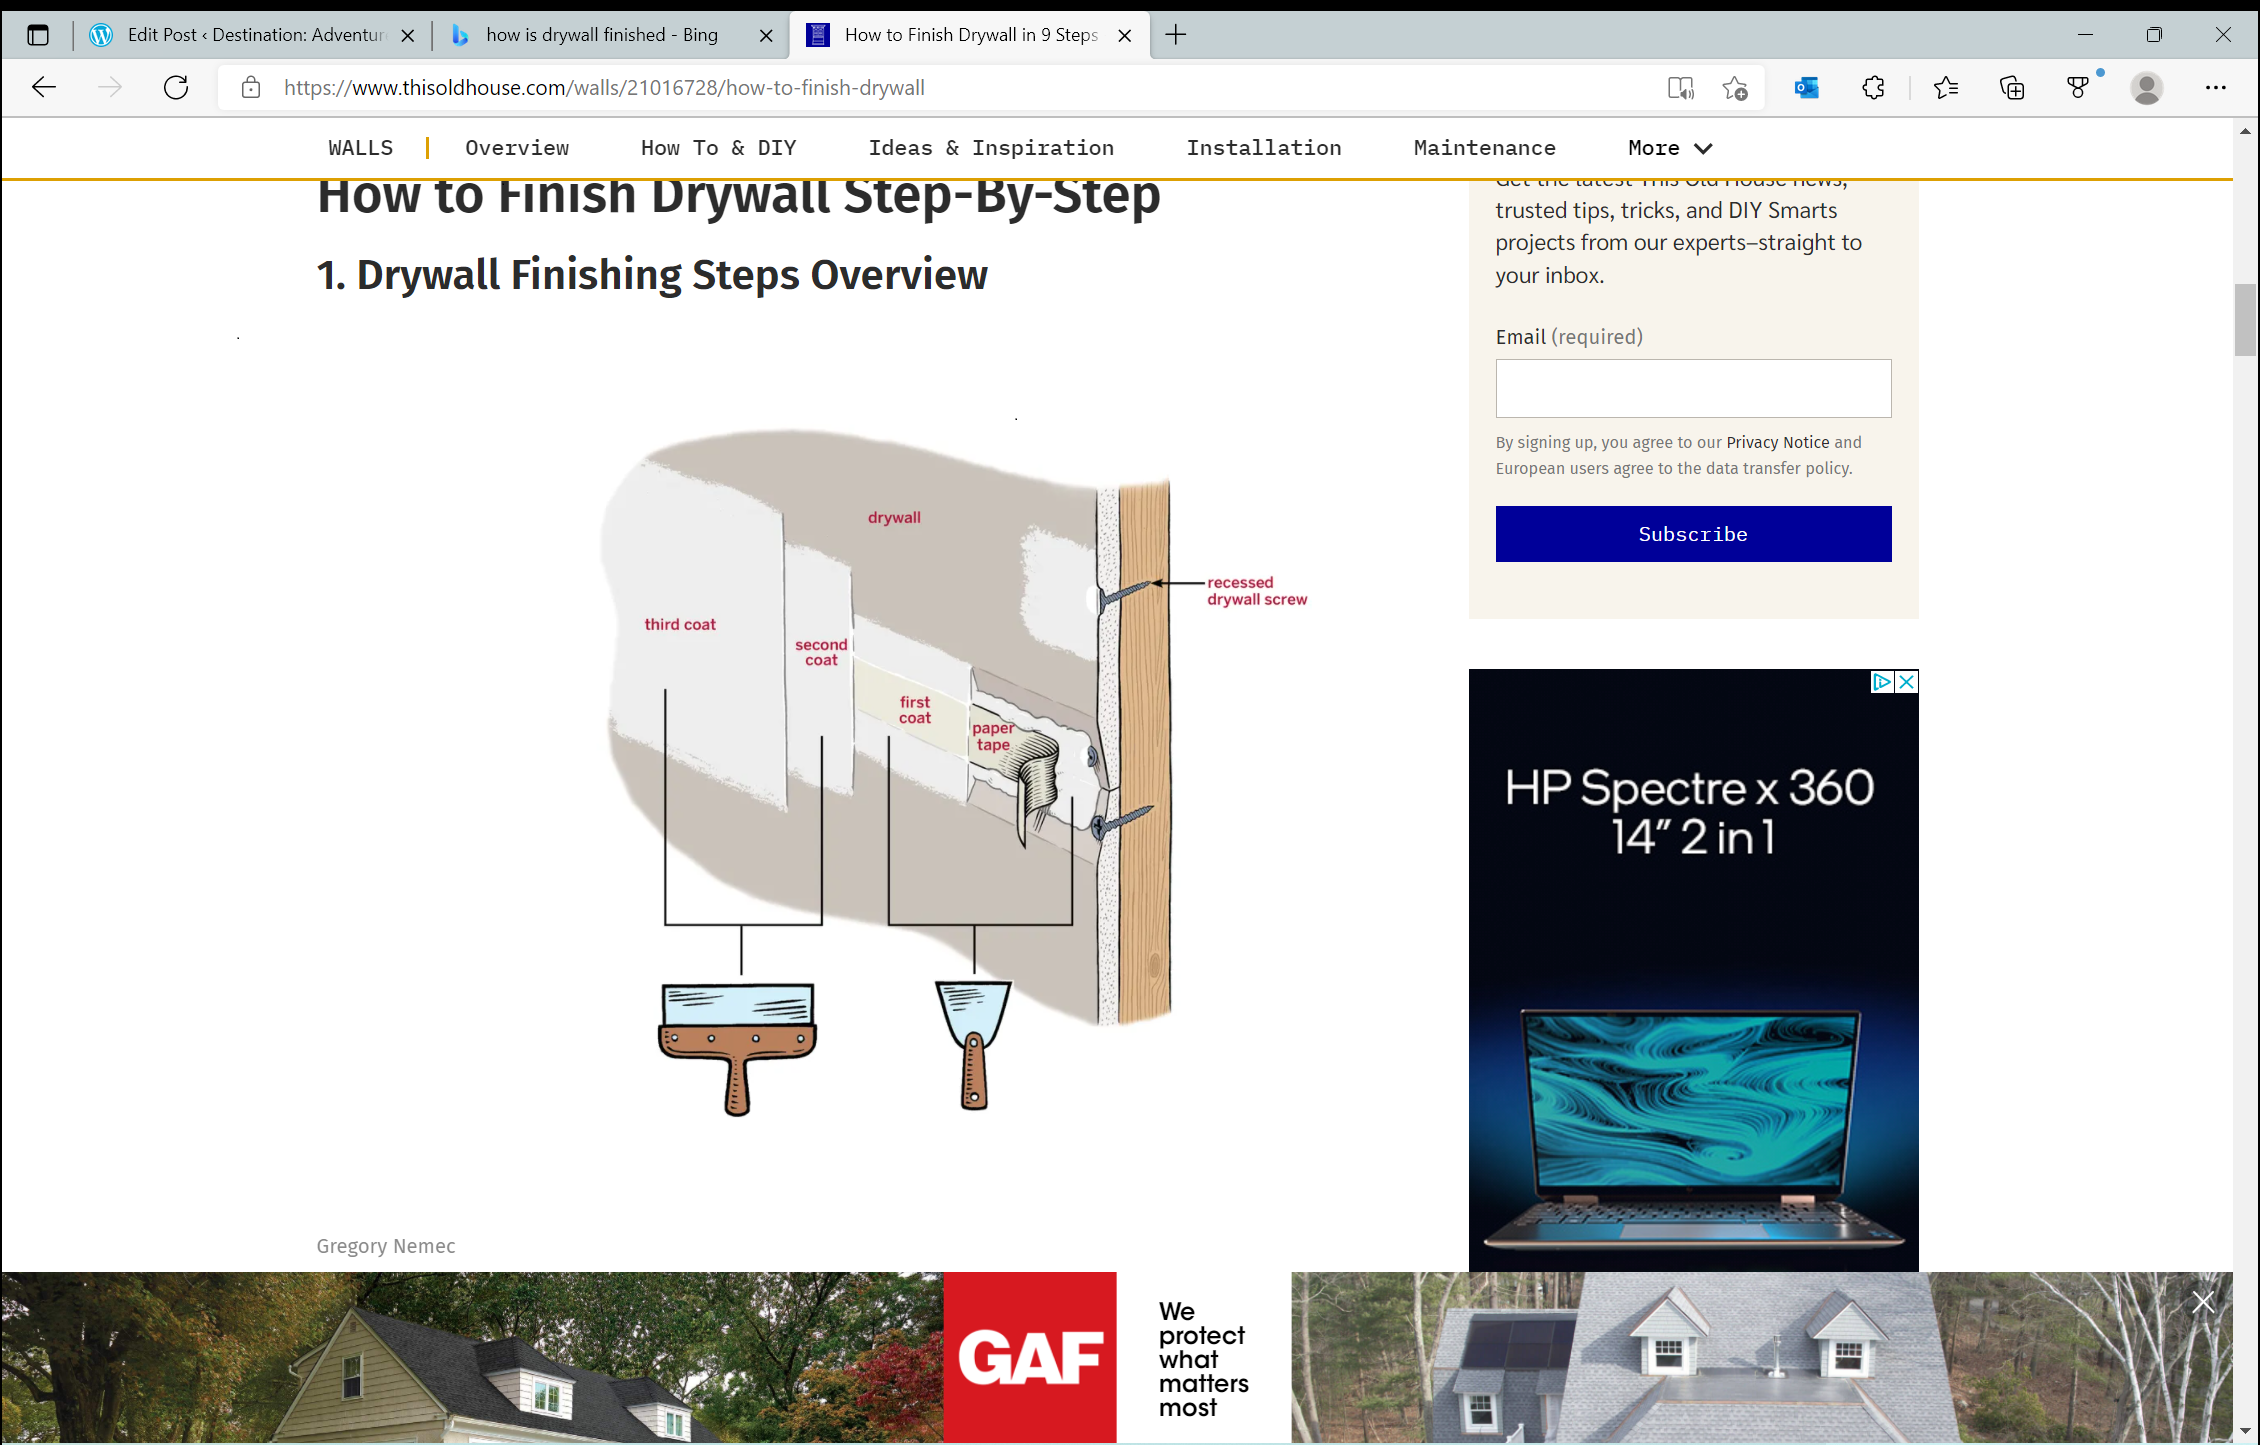Viewport: 2260px width, 1445px height.
Task: Open the tab actions menu icon
Action: tap(38, 35)
